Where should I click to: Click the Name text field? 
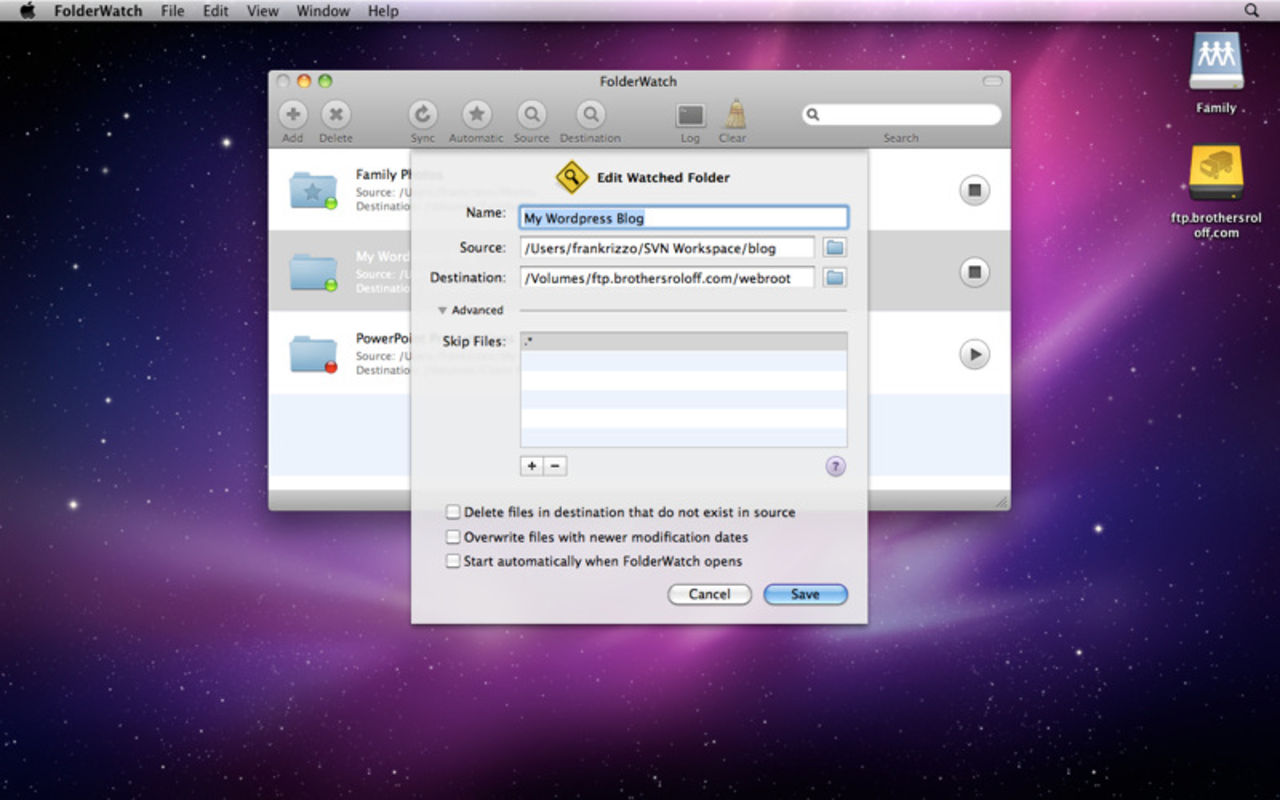point(683,218)
